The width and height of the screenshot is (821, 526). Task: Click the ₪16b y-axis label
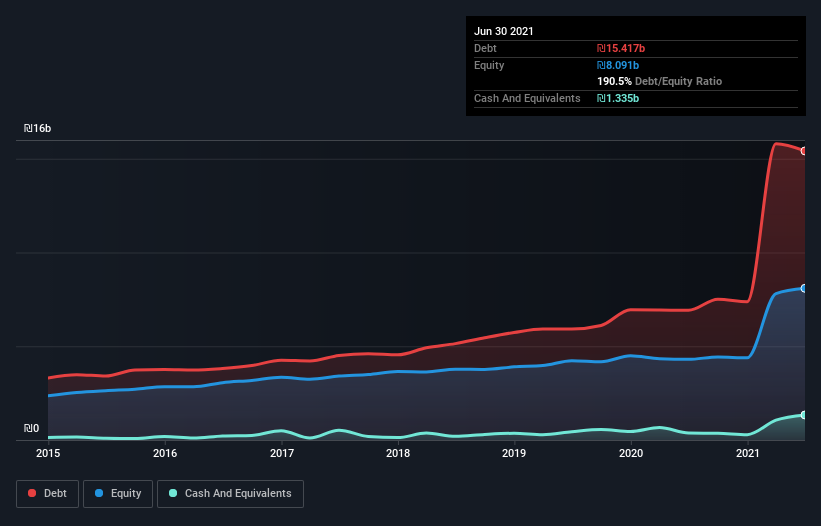click(x=37, y=128)
